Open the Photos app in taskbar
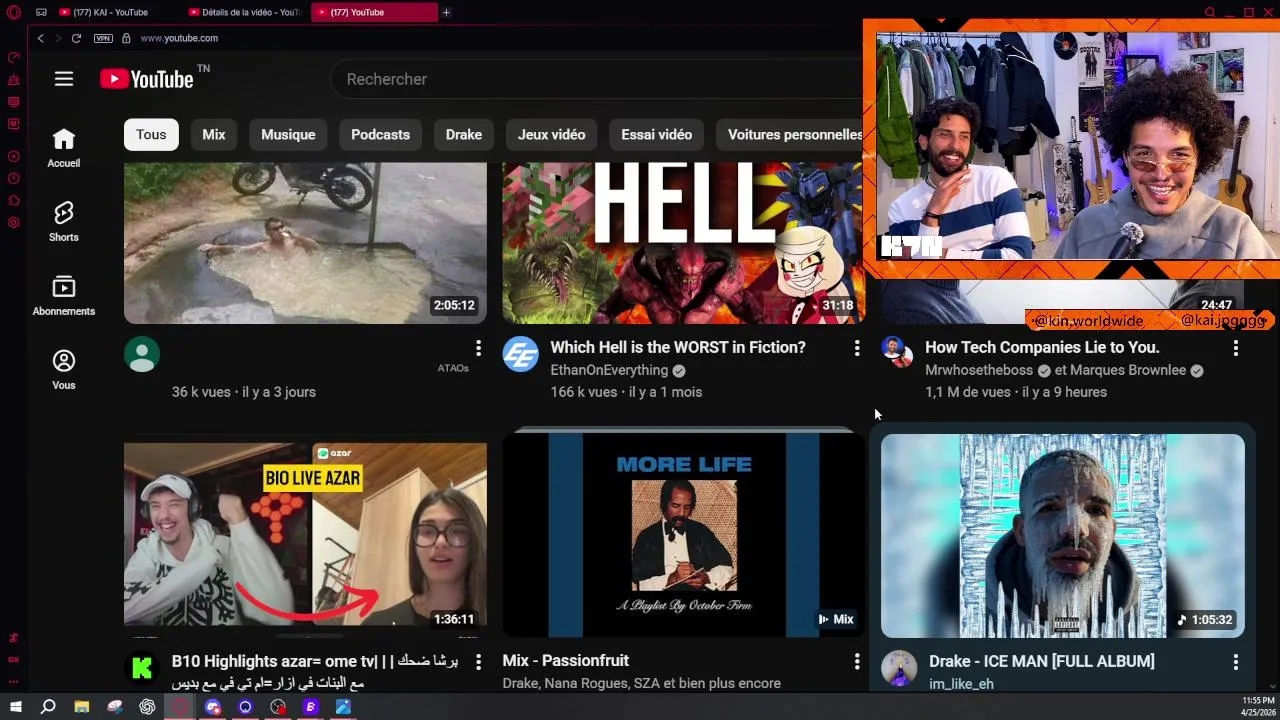Viewport: 1280px width, 720px height. (x=343, y=707)
